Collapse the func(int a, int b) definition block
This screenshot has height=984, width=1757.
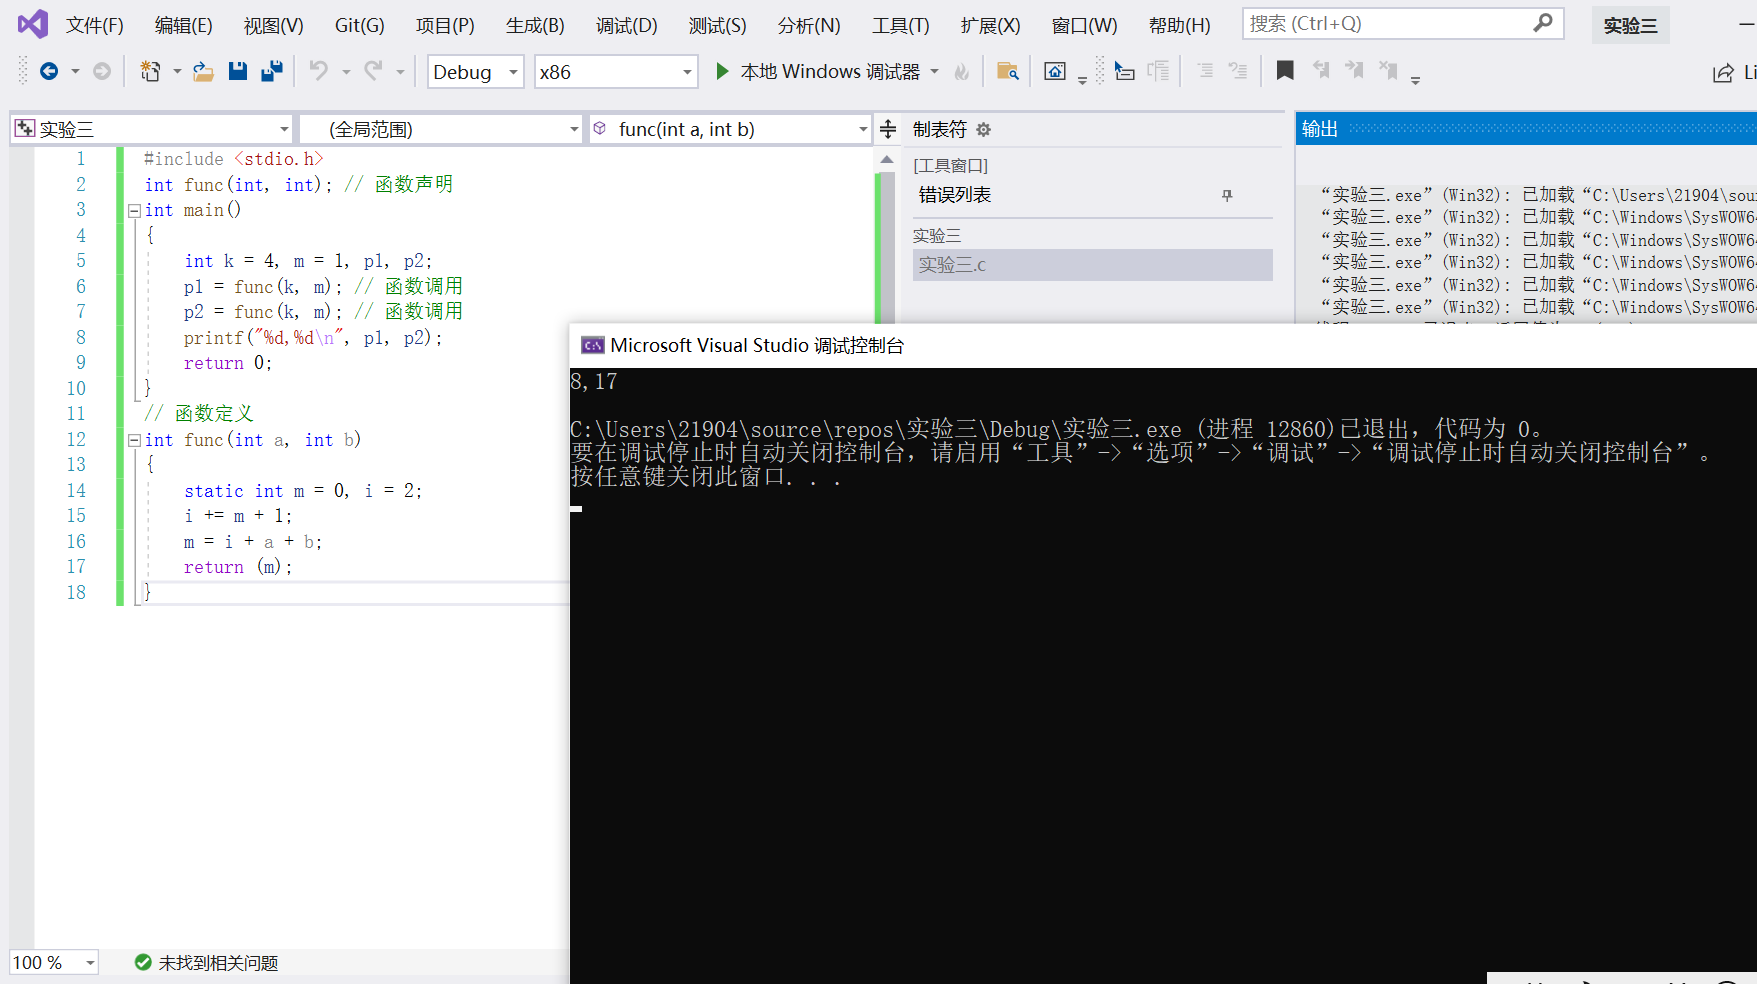pyautogui.click(x=134, y=441)
